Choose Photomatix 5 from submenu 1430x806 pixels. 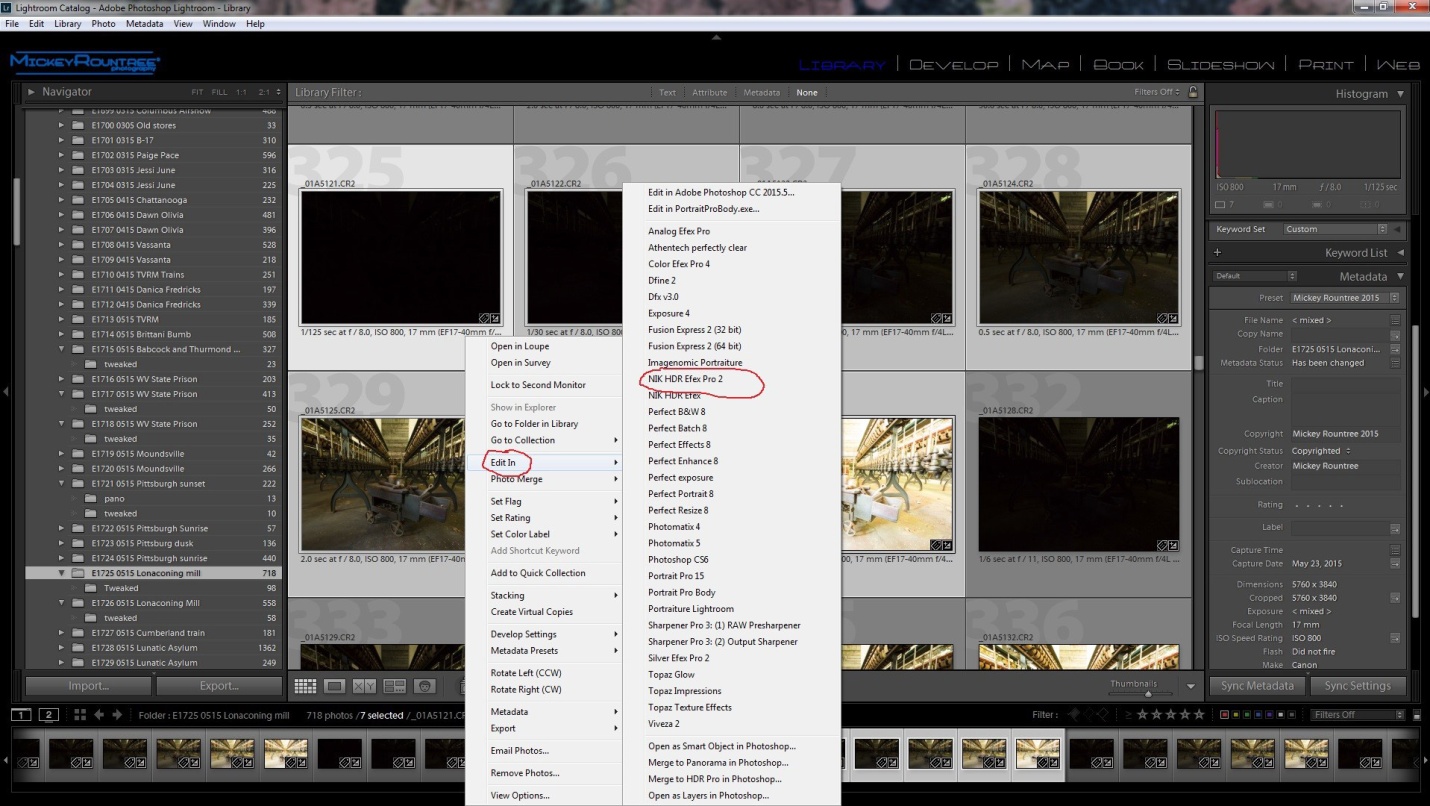pyautogui.click(x=674, y=543)
